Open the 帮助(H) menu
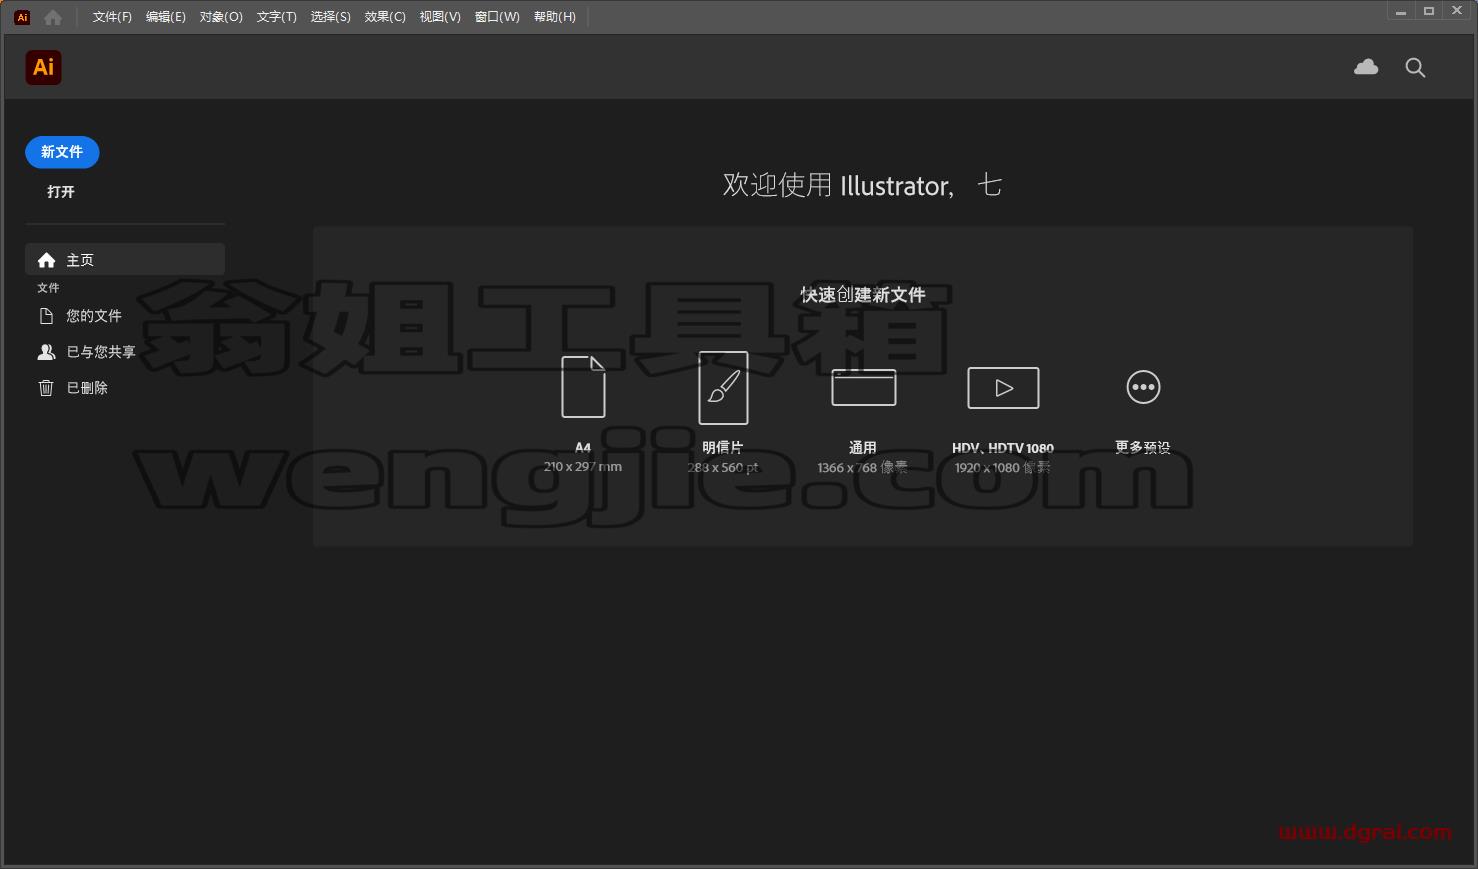 [x=555, y=17]
